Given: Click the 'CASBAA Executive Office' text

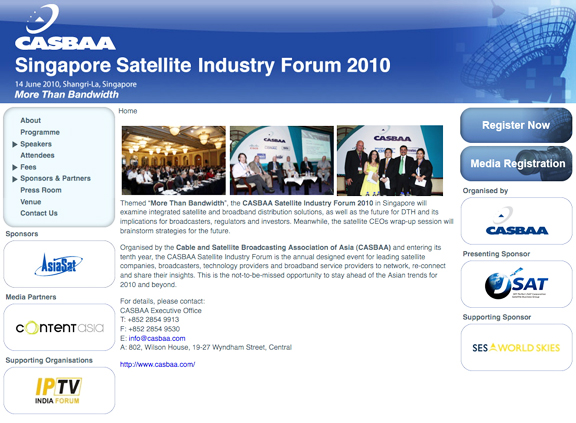Looking at the screenshot, I should pos(161,310).
